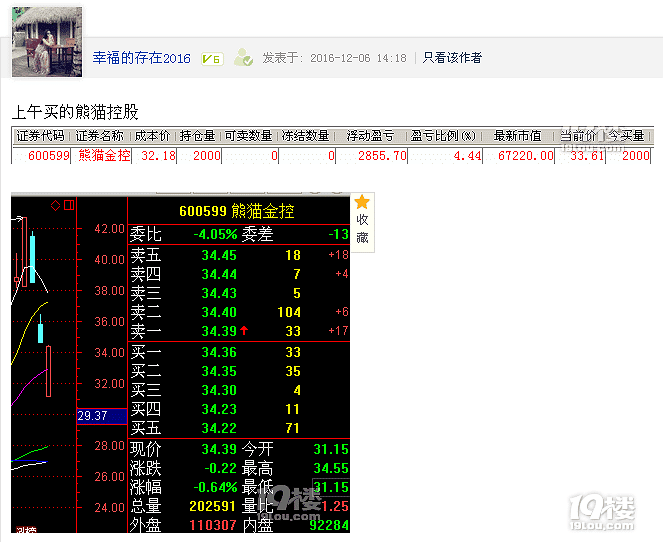
Task: Click the 买三 price 34.30
Action: [219, 390]
